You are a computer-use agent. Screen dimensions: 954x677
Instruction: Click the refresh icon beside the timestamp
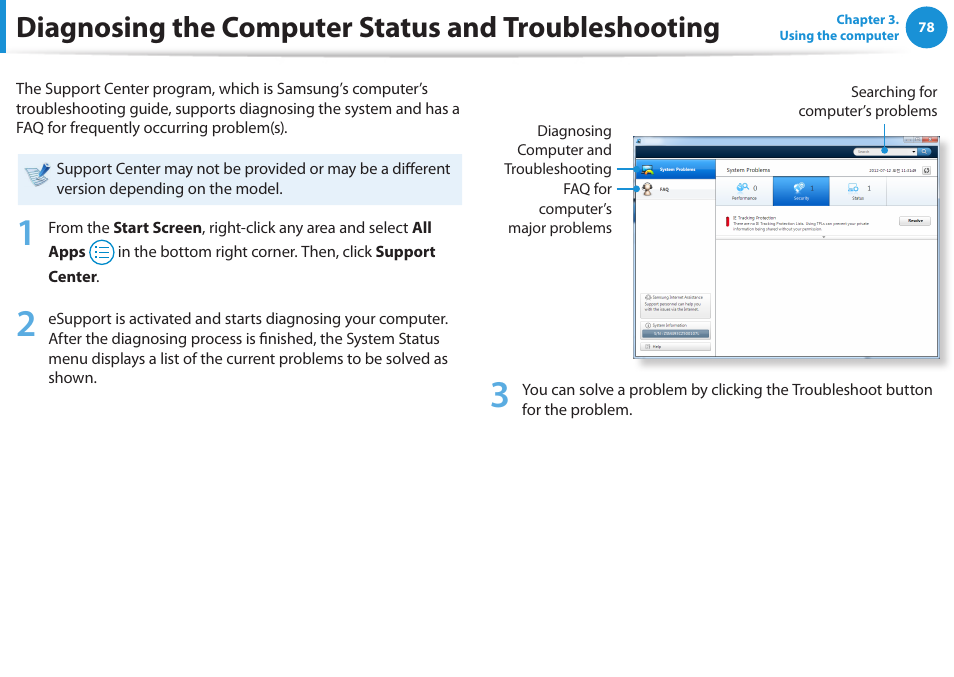click(927, 170)
